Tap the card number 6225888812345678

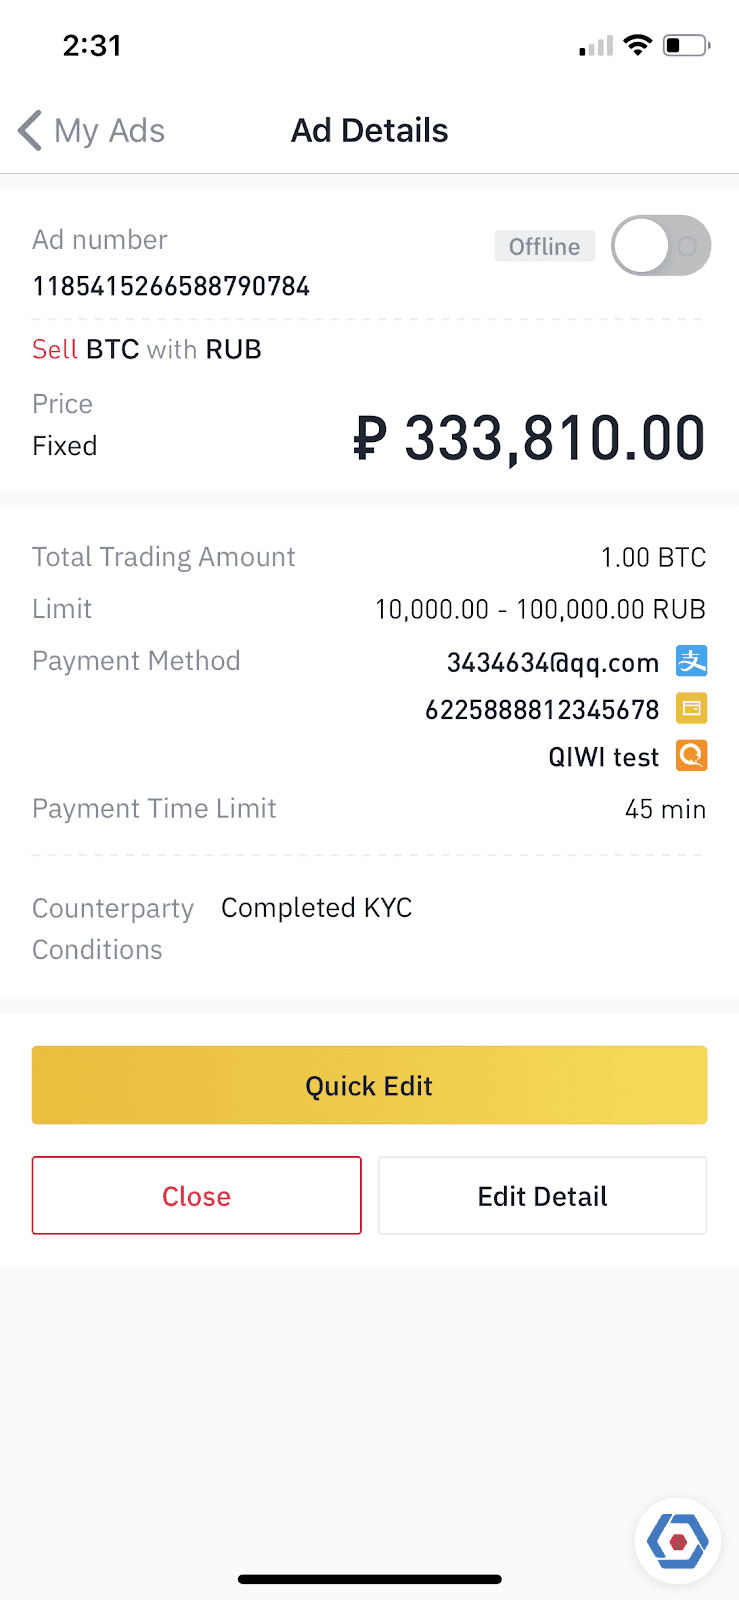tap(542, 710)
